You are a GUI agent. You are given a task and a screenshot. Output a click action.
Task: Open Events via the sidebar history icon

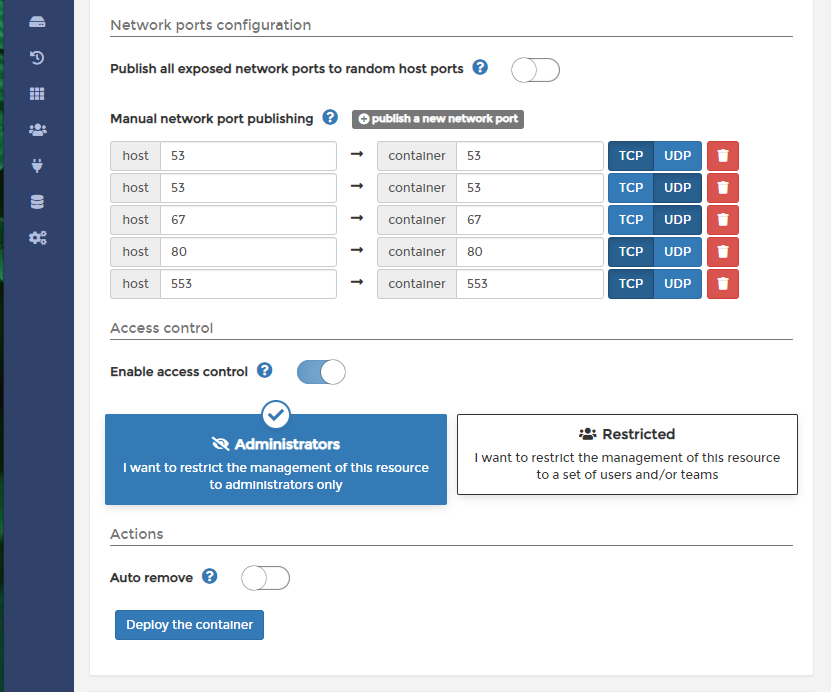37,58
